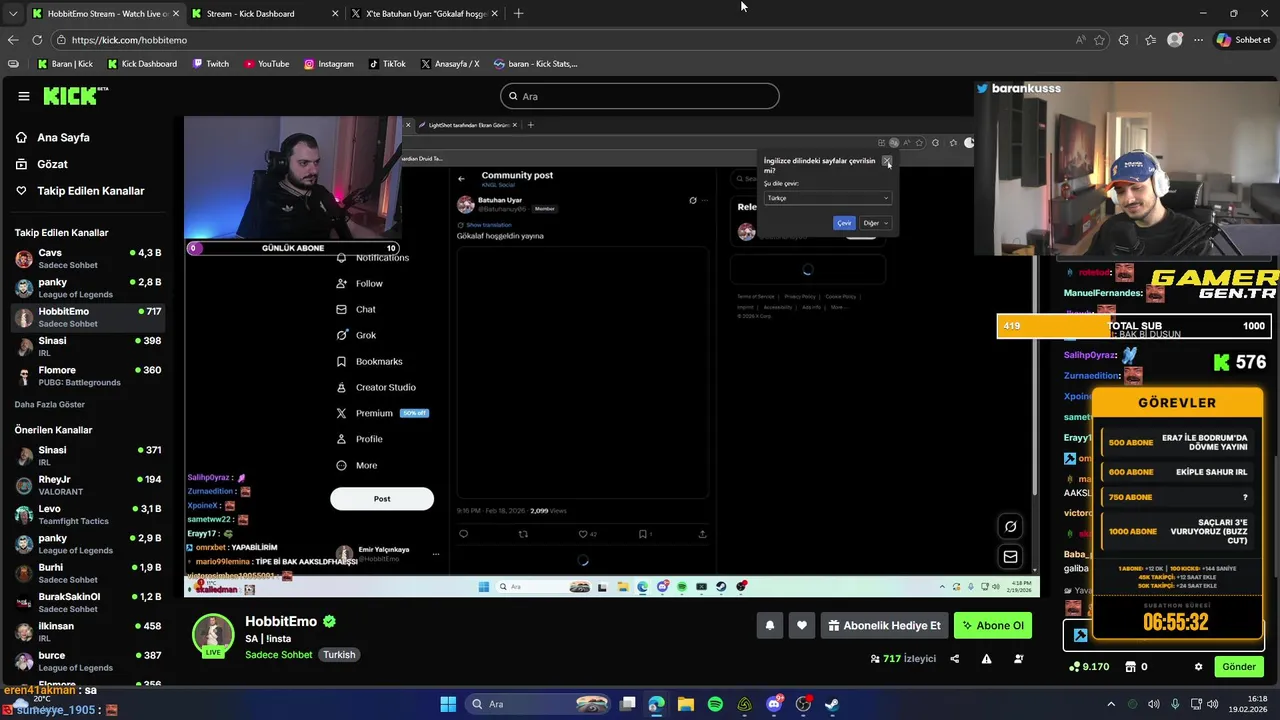Screen dimensions: 1280x720
Task: Switch to X'te Batuhan Uyar tab
Action: click(x=425, y=14)
